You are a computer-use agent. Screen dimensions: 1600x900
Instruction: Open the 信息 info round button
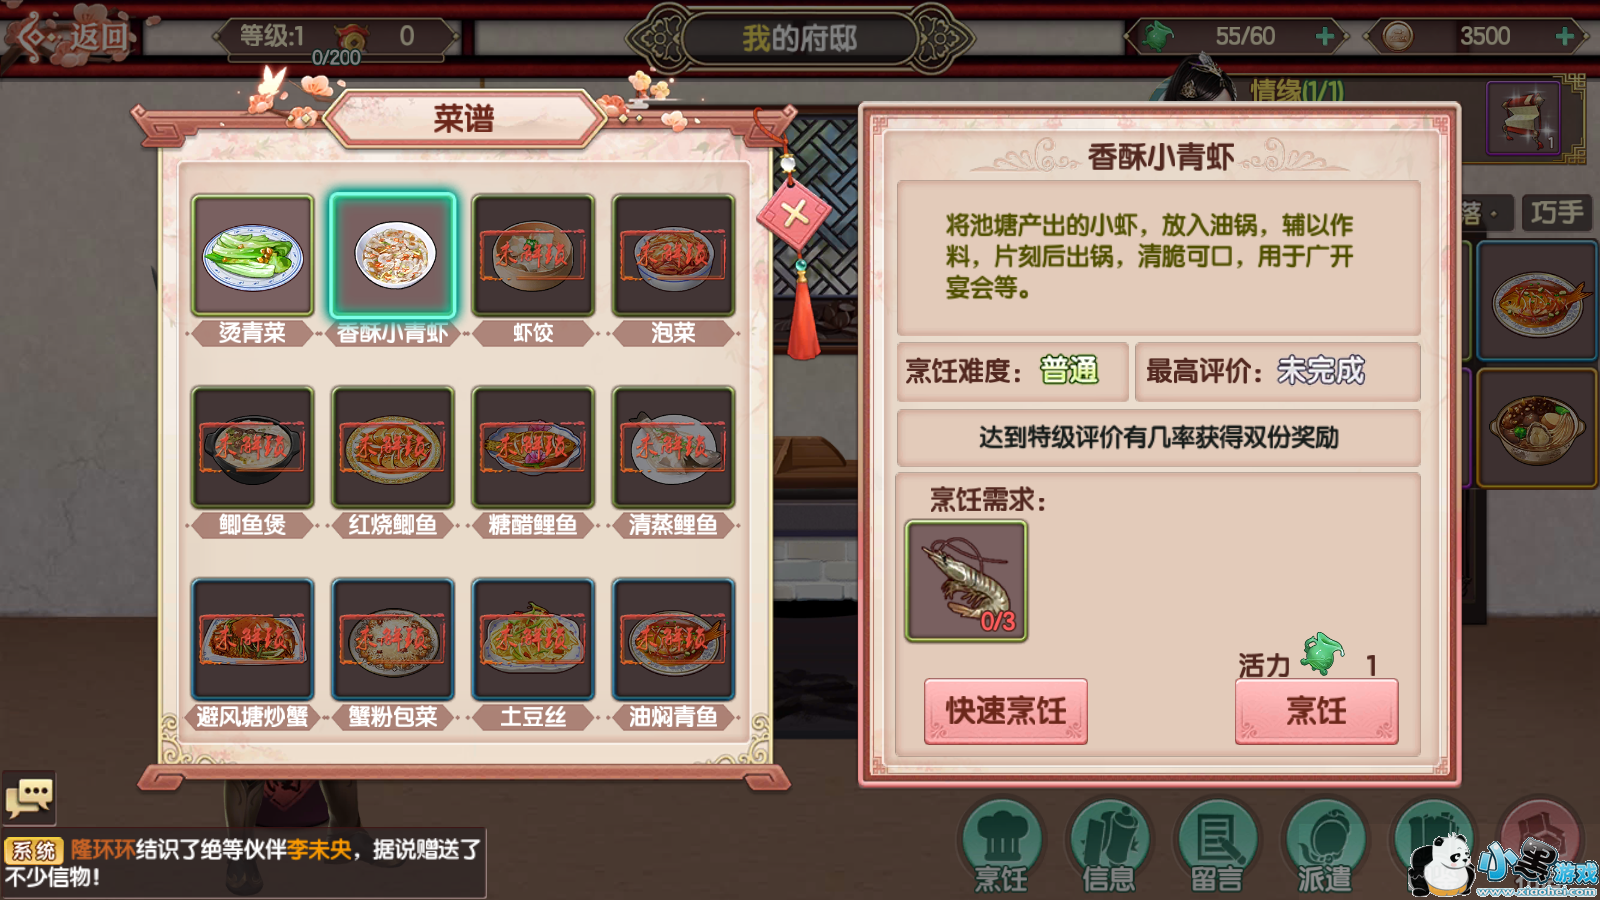(x=1109, y=845)
